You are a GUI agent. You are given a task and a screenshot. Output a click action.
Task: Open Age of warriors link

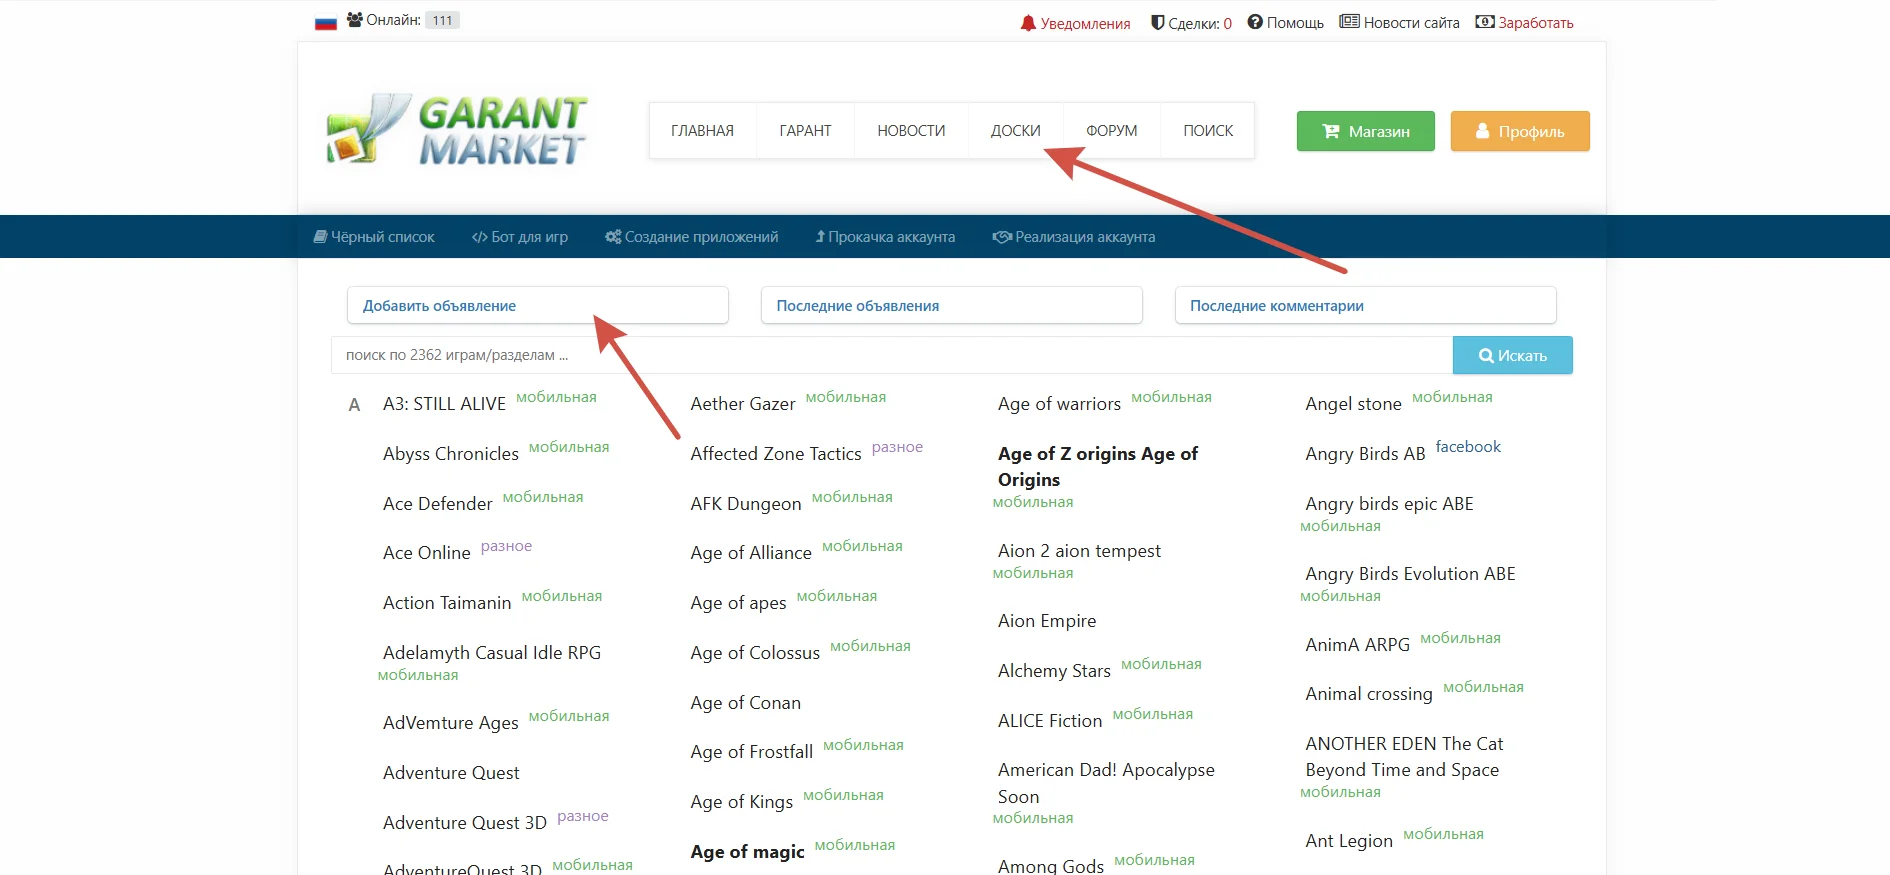pyautogui.click(x=1059, y=404)
